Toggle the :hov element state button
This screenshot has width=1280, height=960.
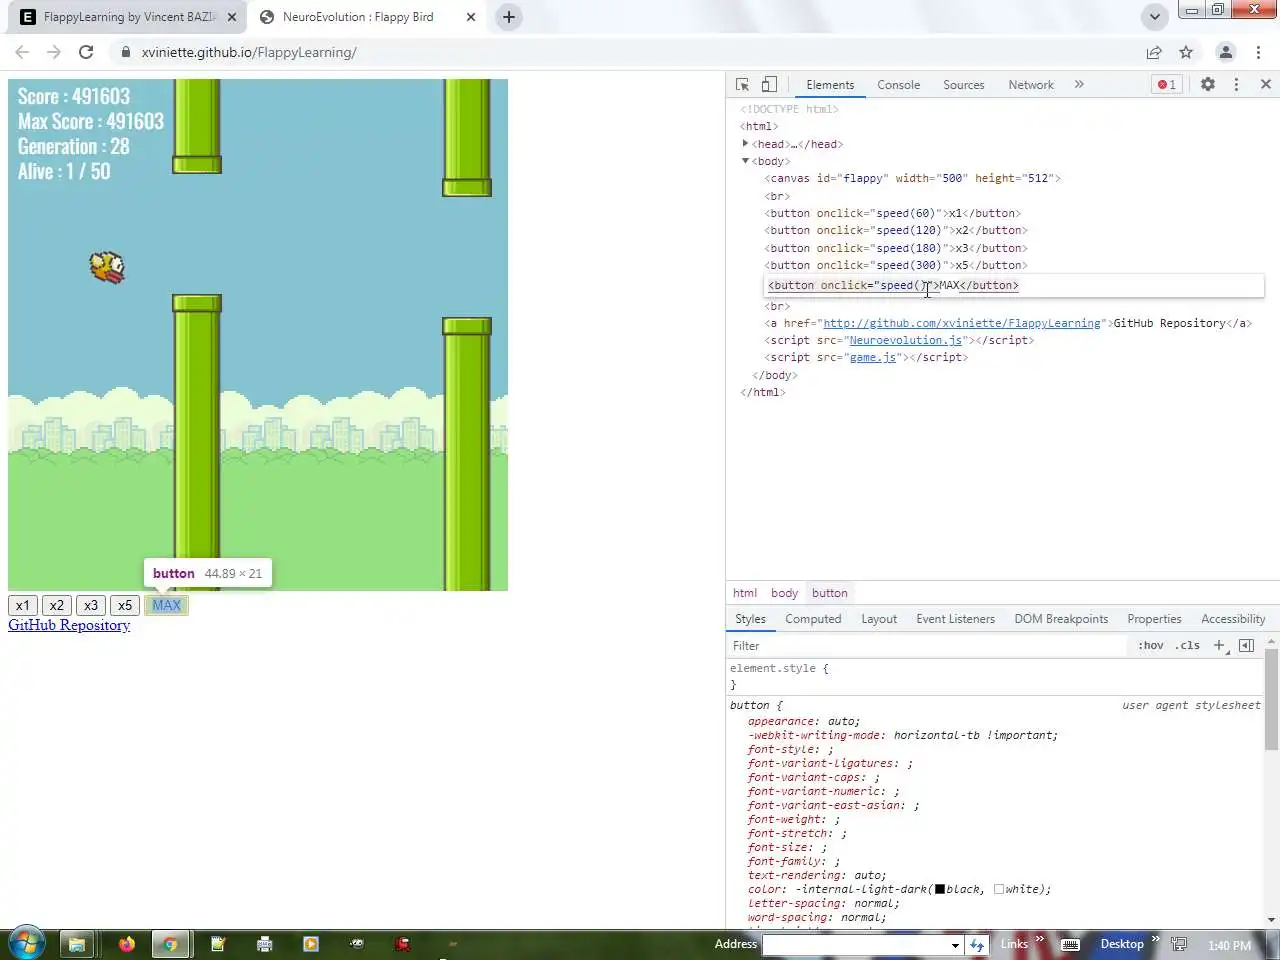[x=1151, y=646]
